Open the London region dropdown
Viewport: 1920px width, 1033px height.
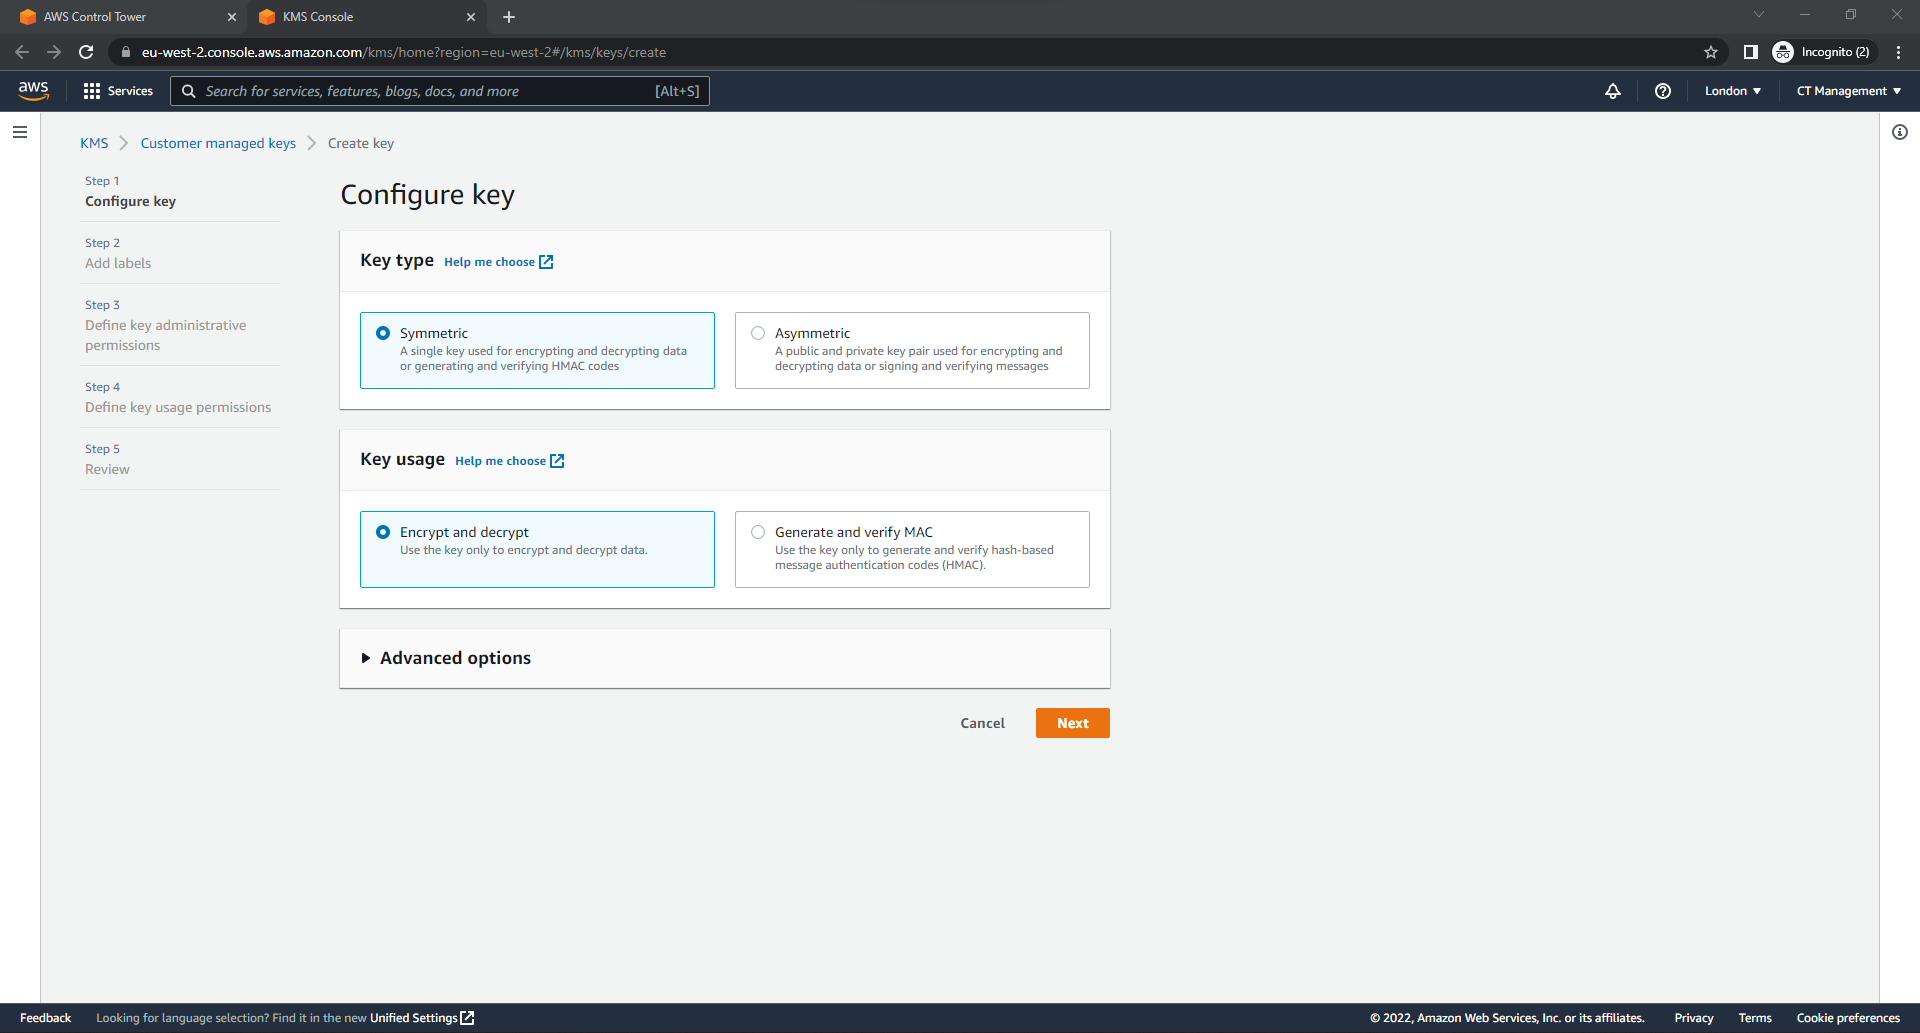pyautogui.click(x=1732, y=91)
